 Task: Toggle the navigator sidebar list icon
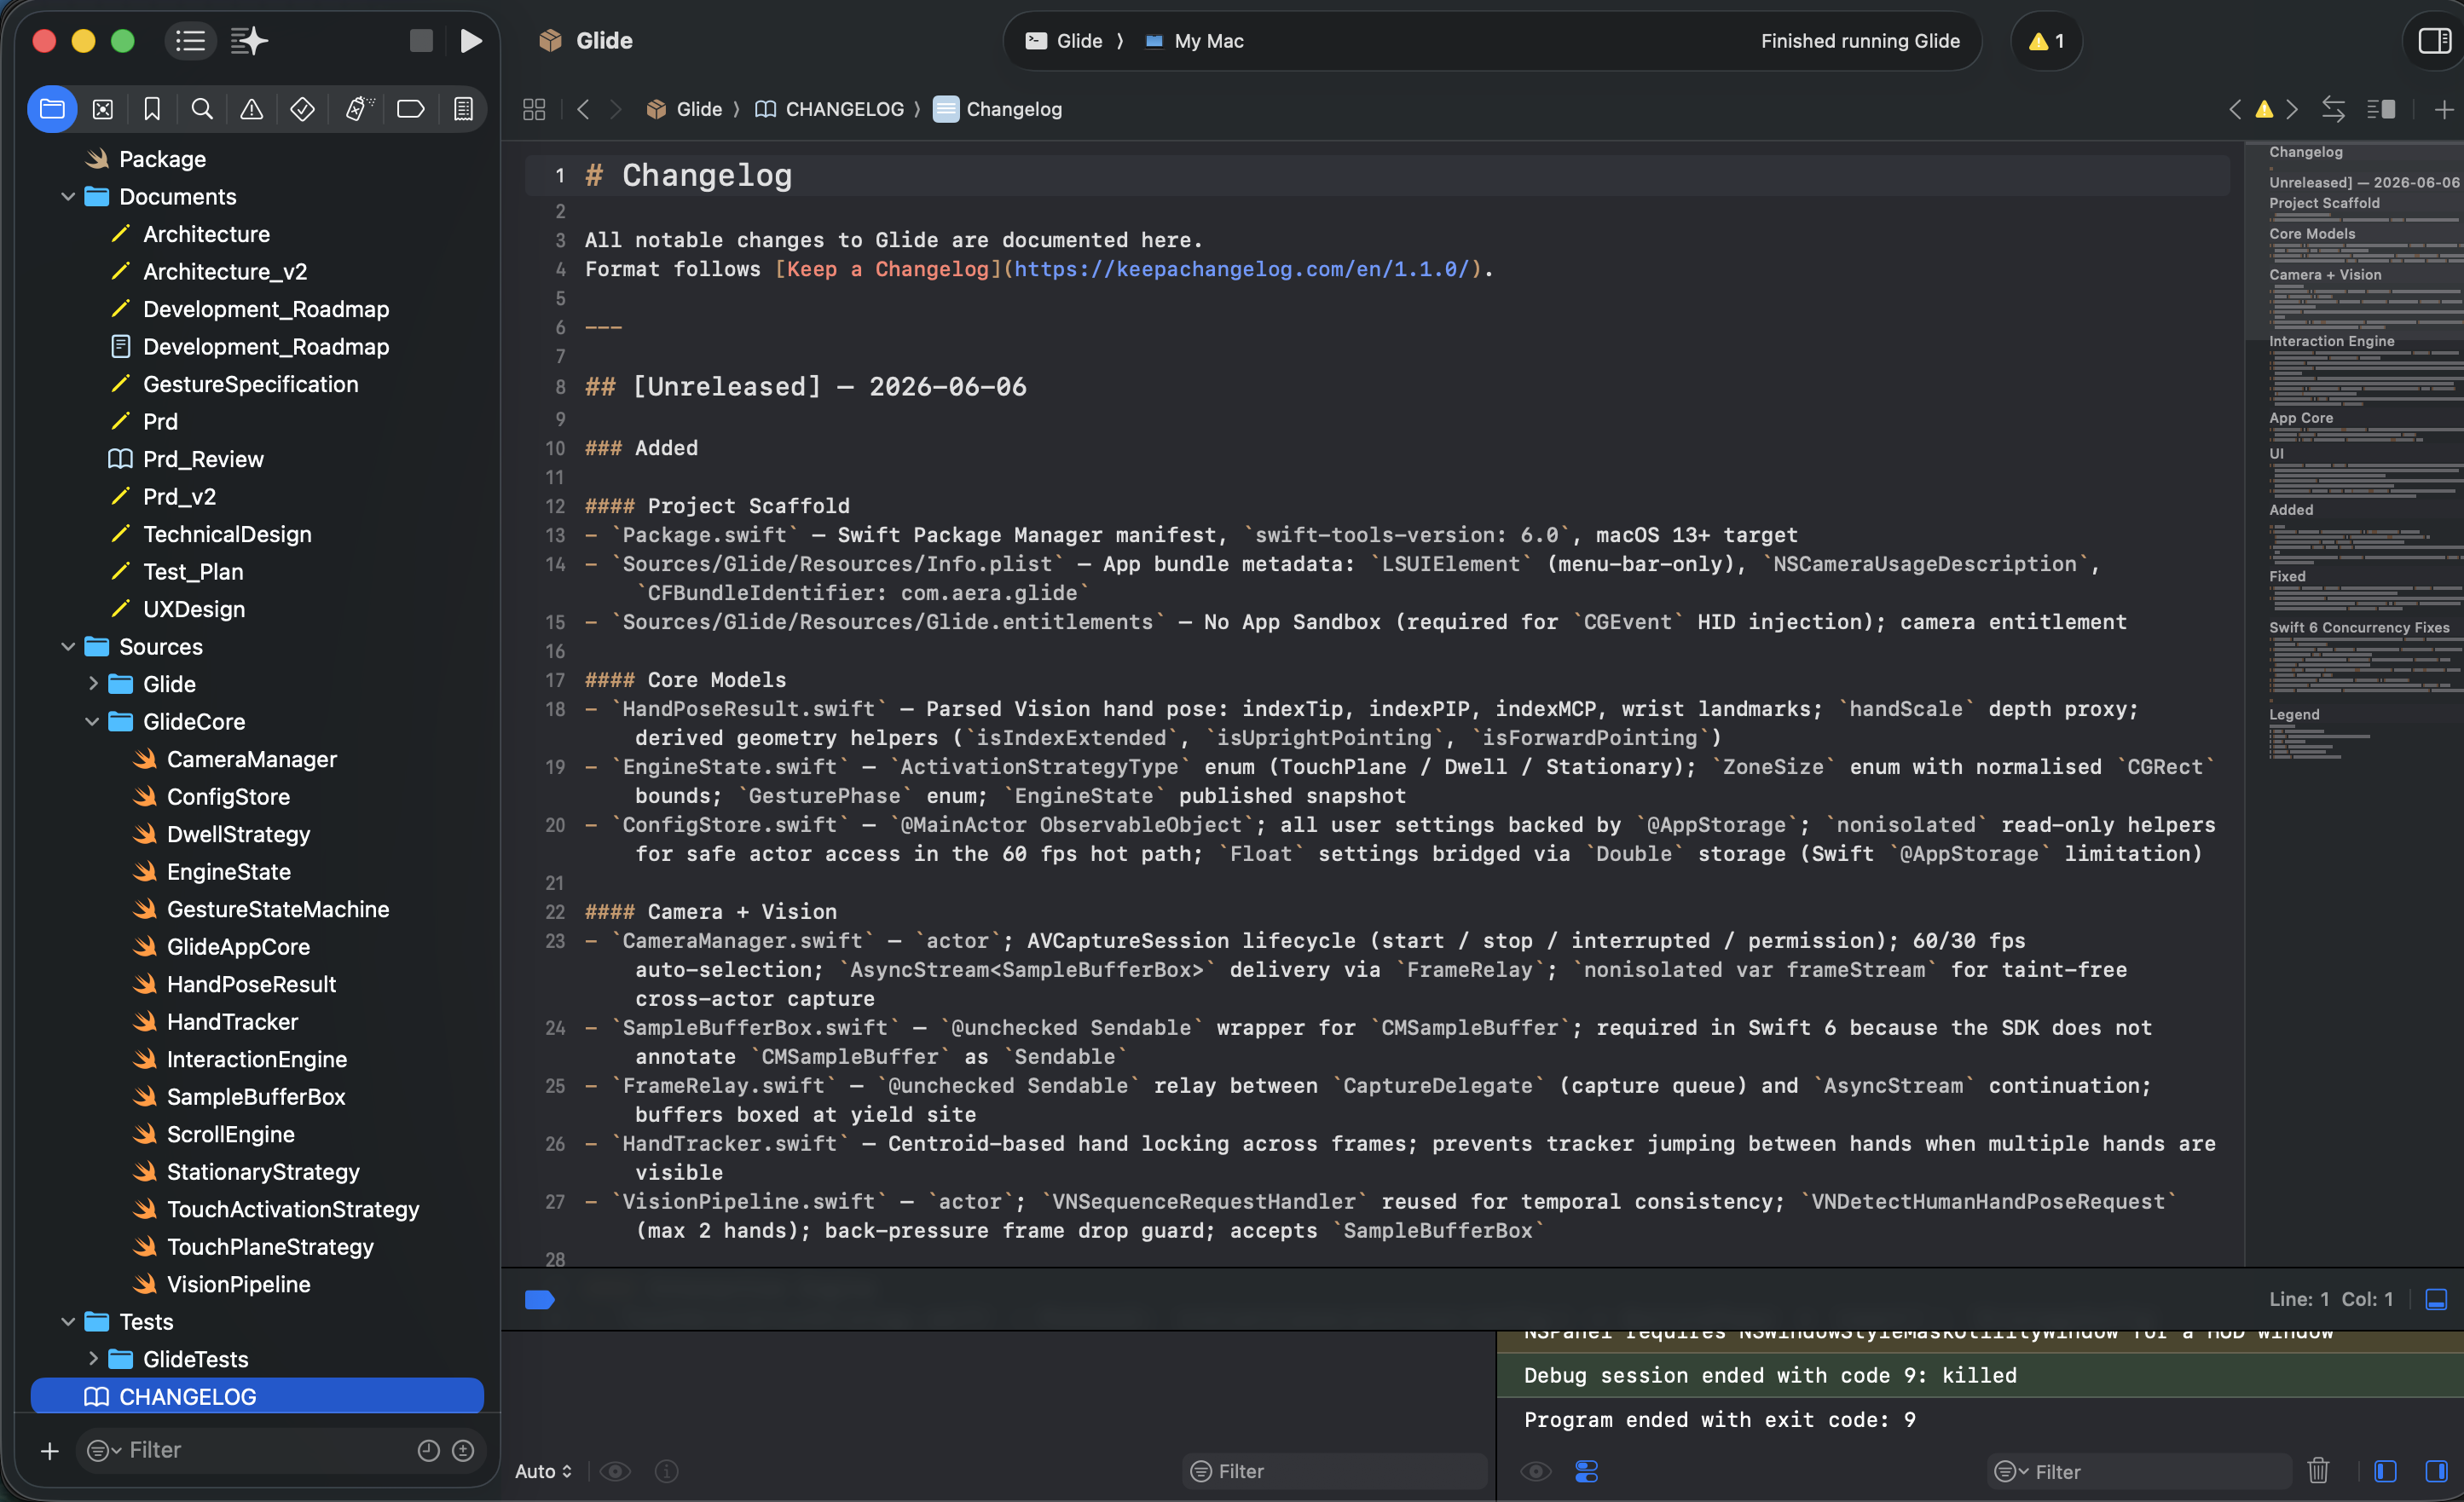190,41
